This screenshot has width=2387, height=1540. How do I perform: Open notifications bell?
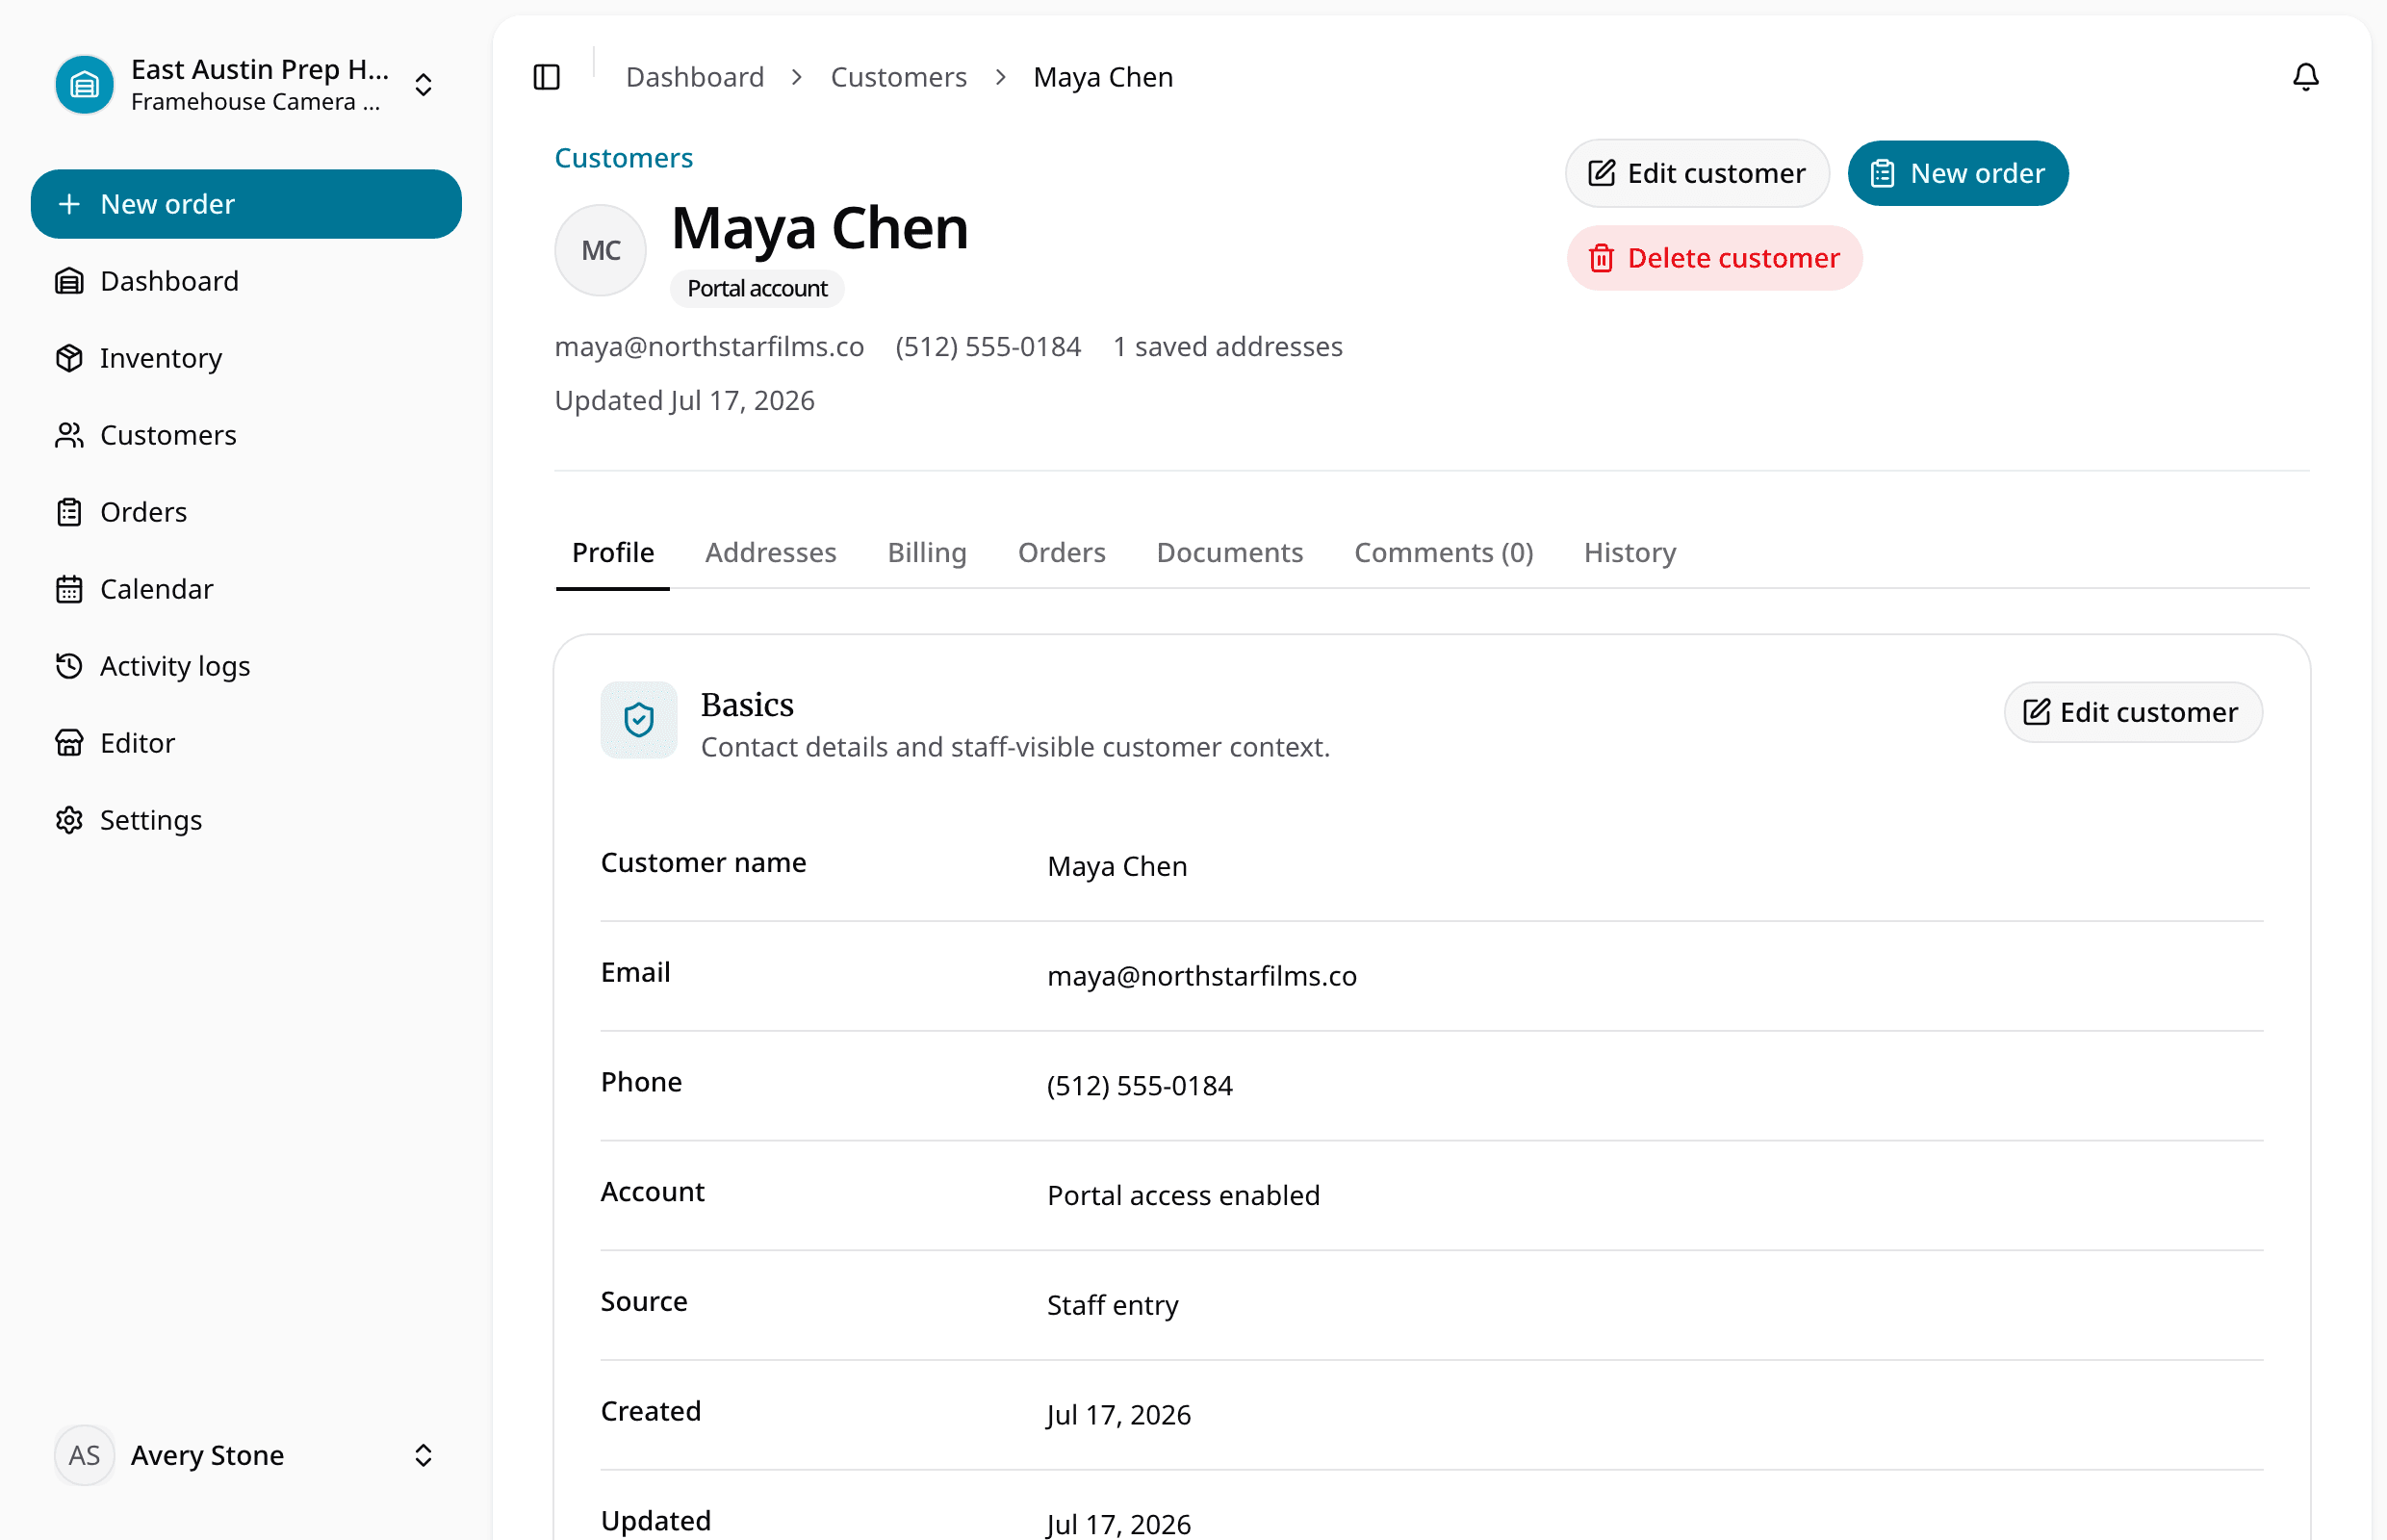(2305, 77)
